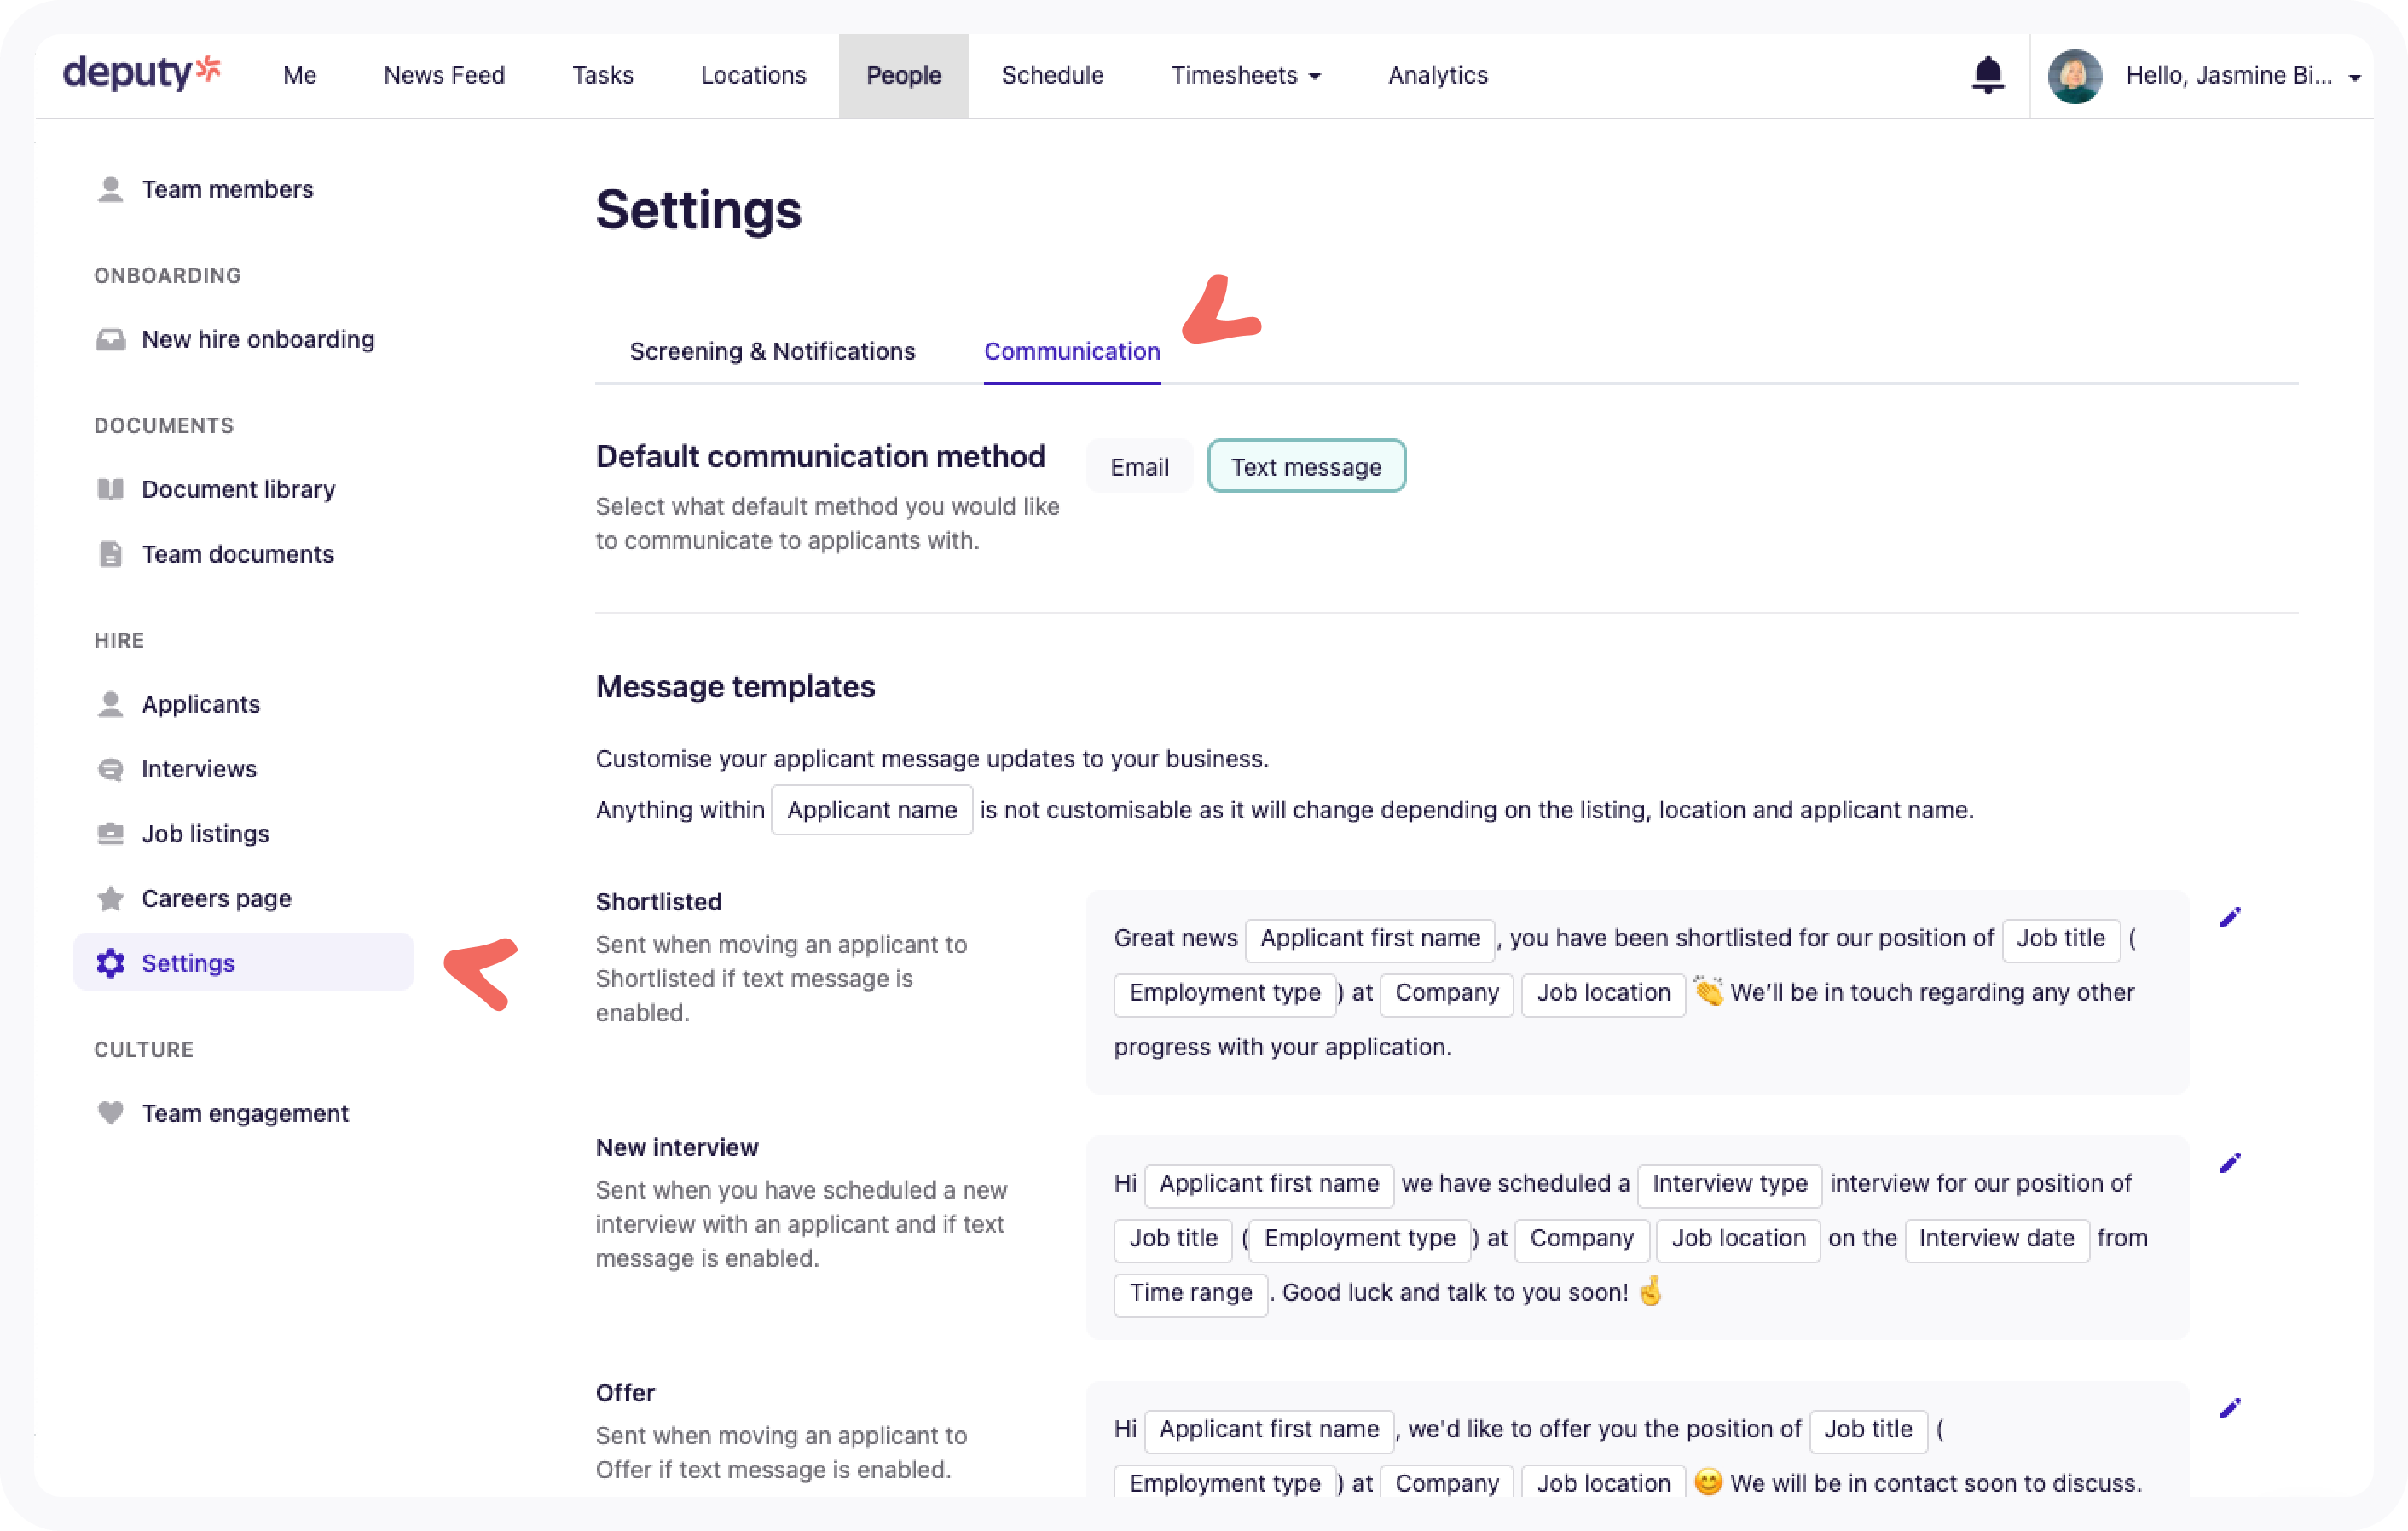Open the Schedule page
The image size is (2408, 1531).
click(x=1052, y=75)
